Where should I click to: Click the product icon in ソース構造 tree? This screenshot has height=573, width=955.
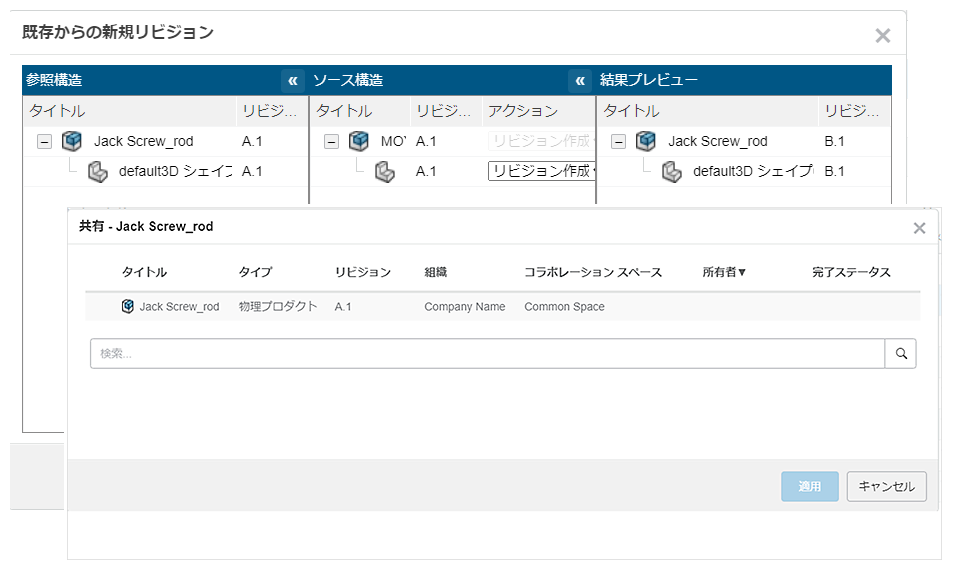click(x=359, y=141)
